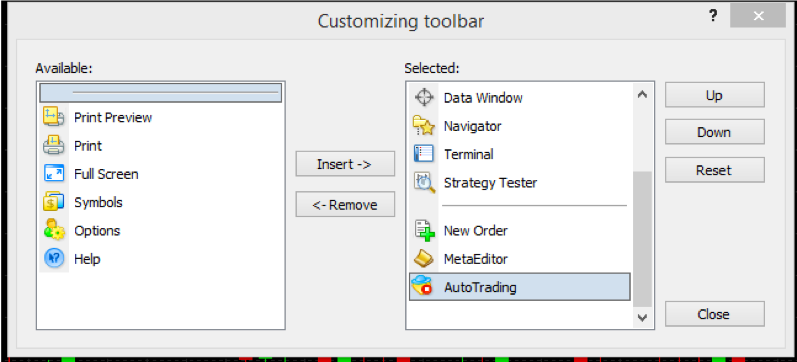Click the Insert -> button
Image resolution: width=797 pixels, height=362 pixels.
(x=345, y=164)
